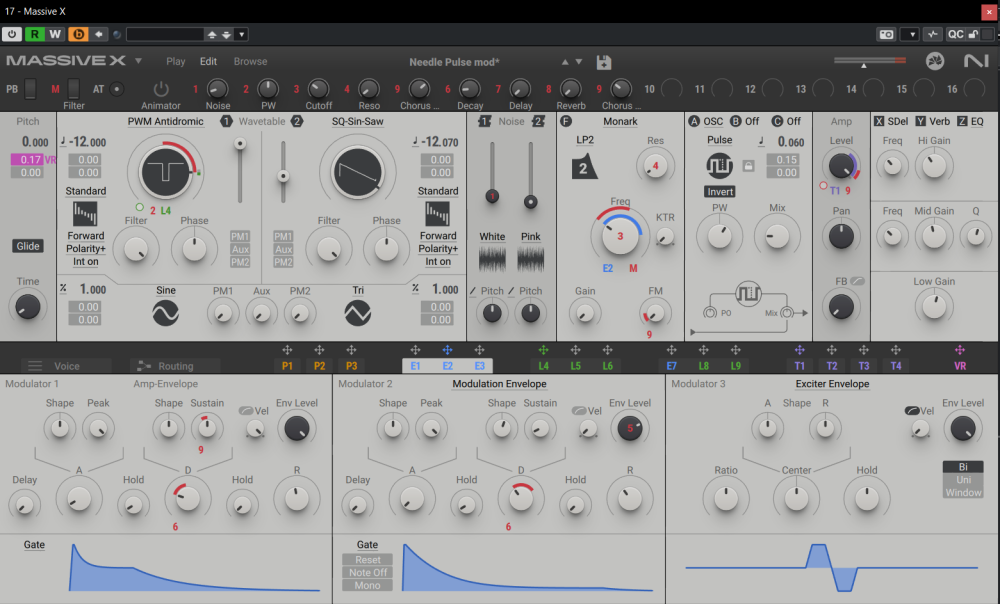Viewport: 1000px width, 604px height.
Task: Click the round Massive X emblem icon
Action: [935, 61]
